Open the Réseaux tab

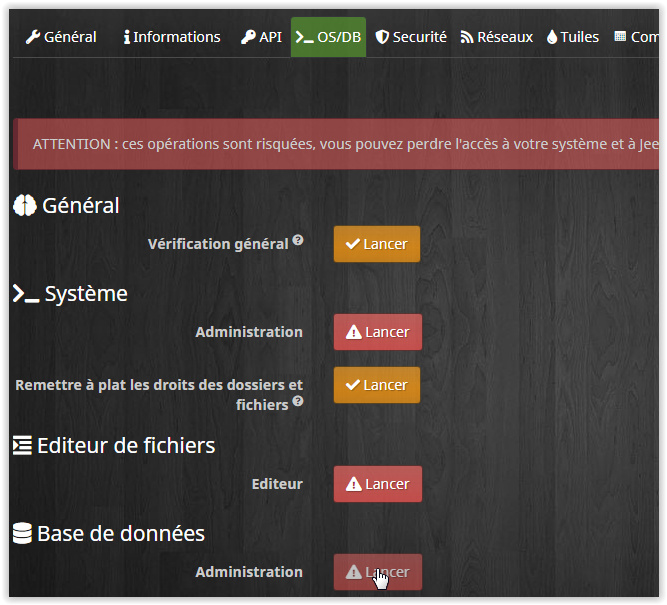click(496, 37)
